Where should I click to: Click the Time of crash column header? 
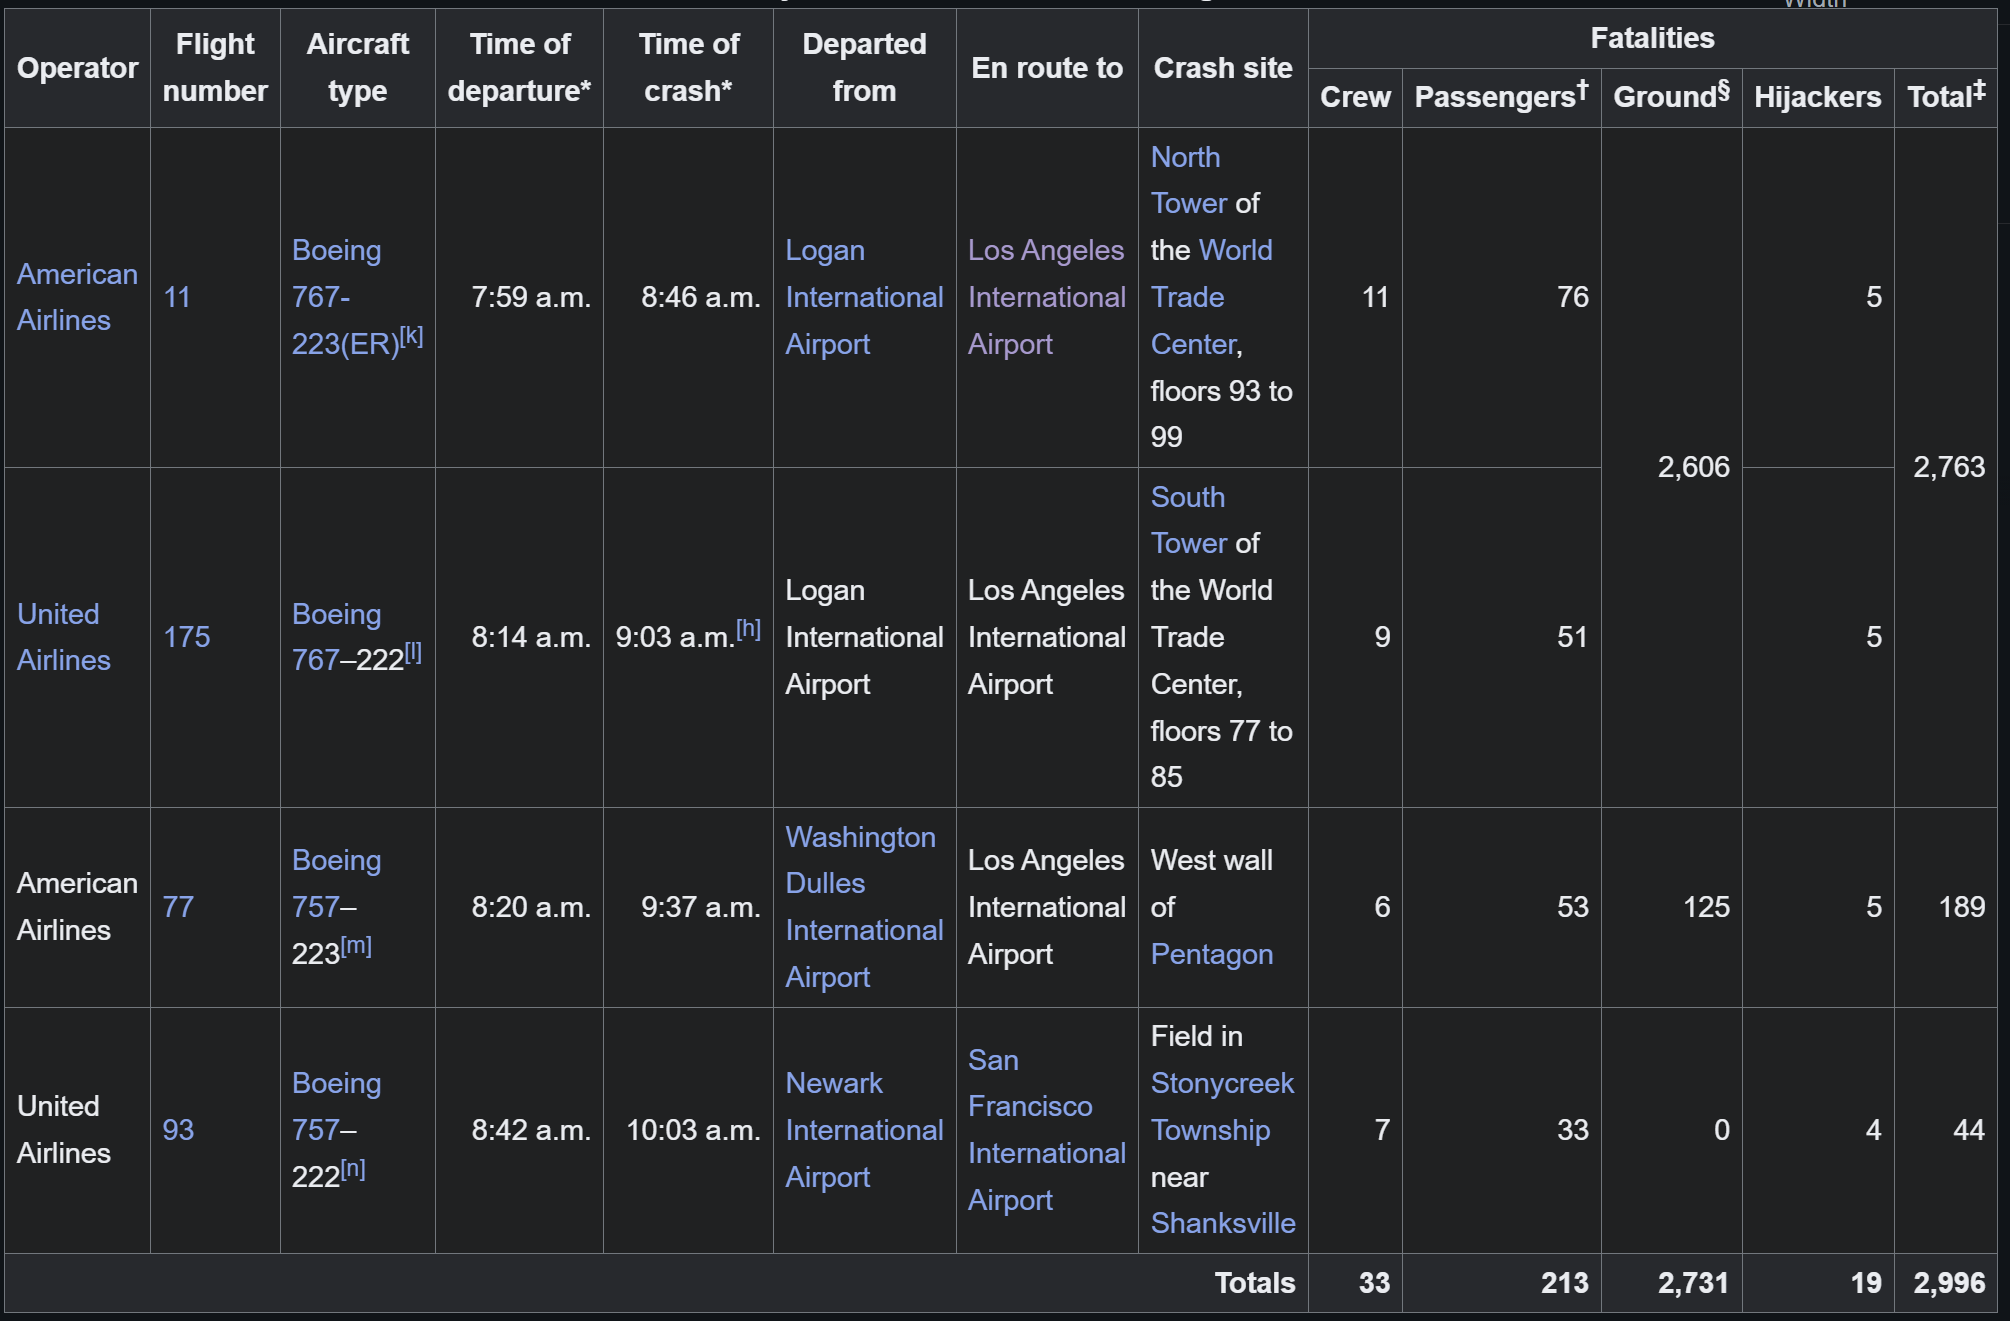pyautogui.click(x=689, y=68)
